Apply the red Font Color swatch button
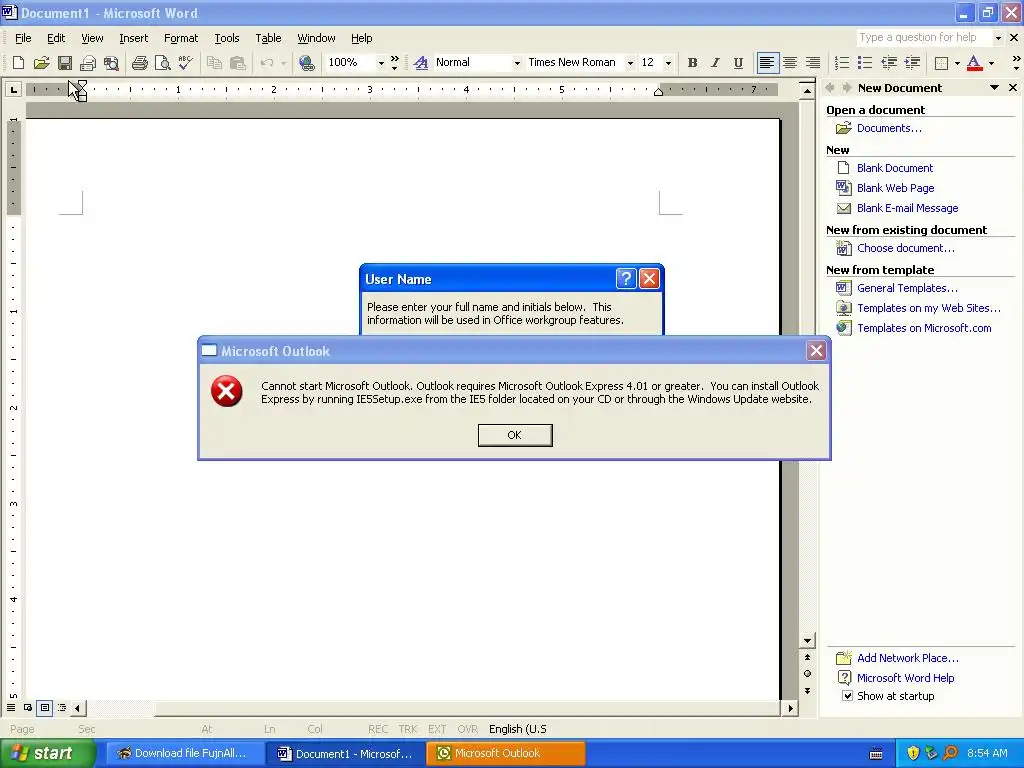Image resolution: width=1024 pixels, height=768 pixels. point(974,63)
